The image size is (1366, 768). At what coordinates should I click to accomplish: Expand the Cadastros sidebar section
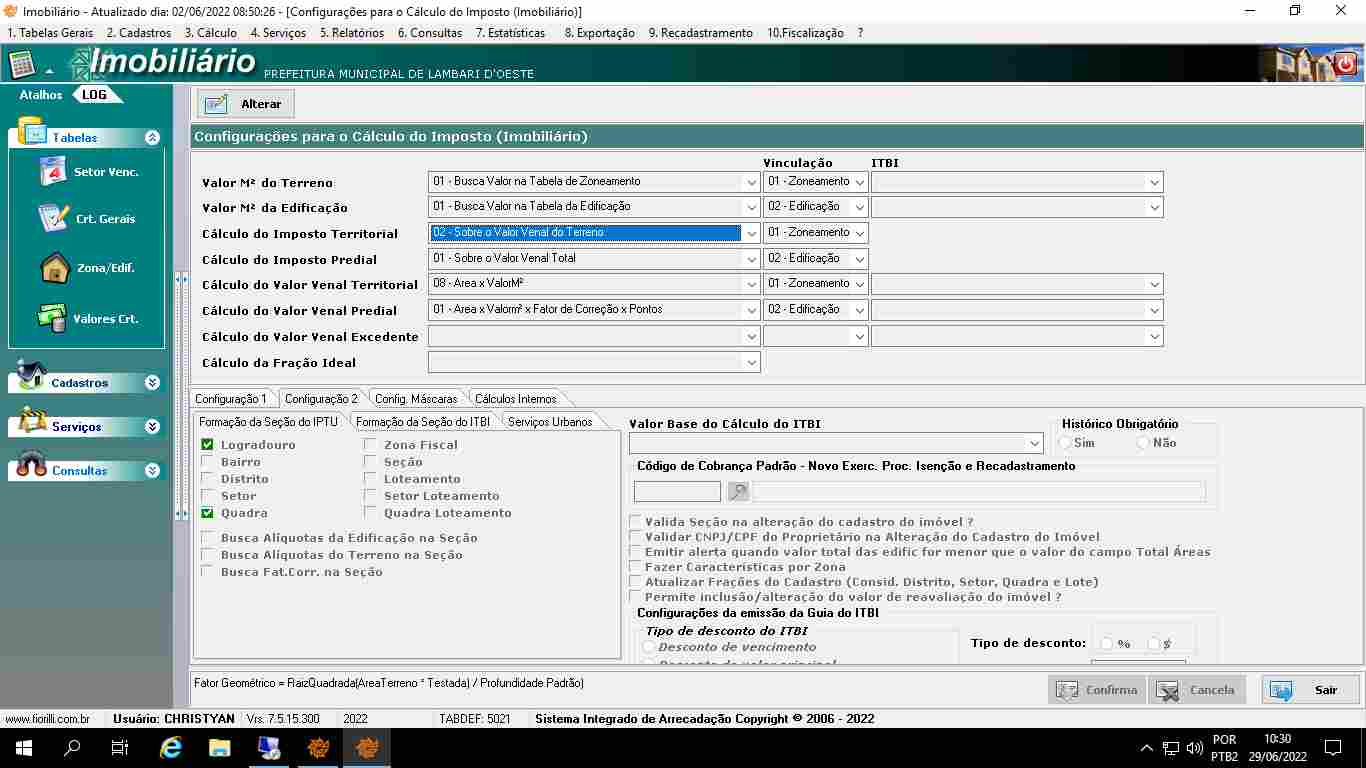coord(152,383)
